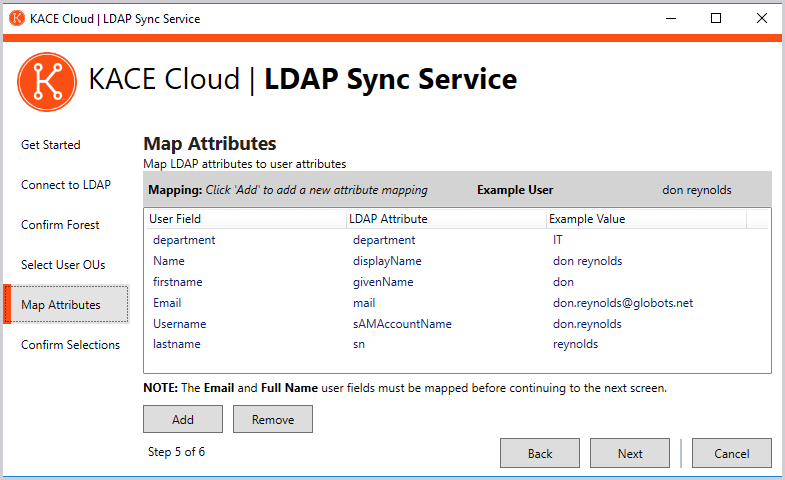Proceed with the Next button
785x480 pixels.
[629, 453]
